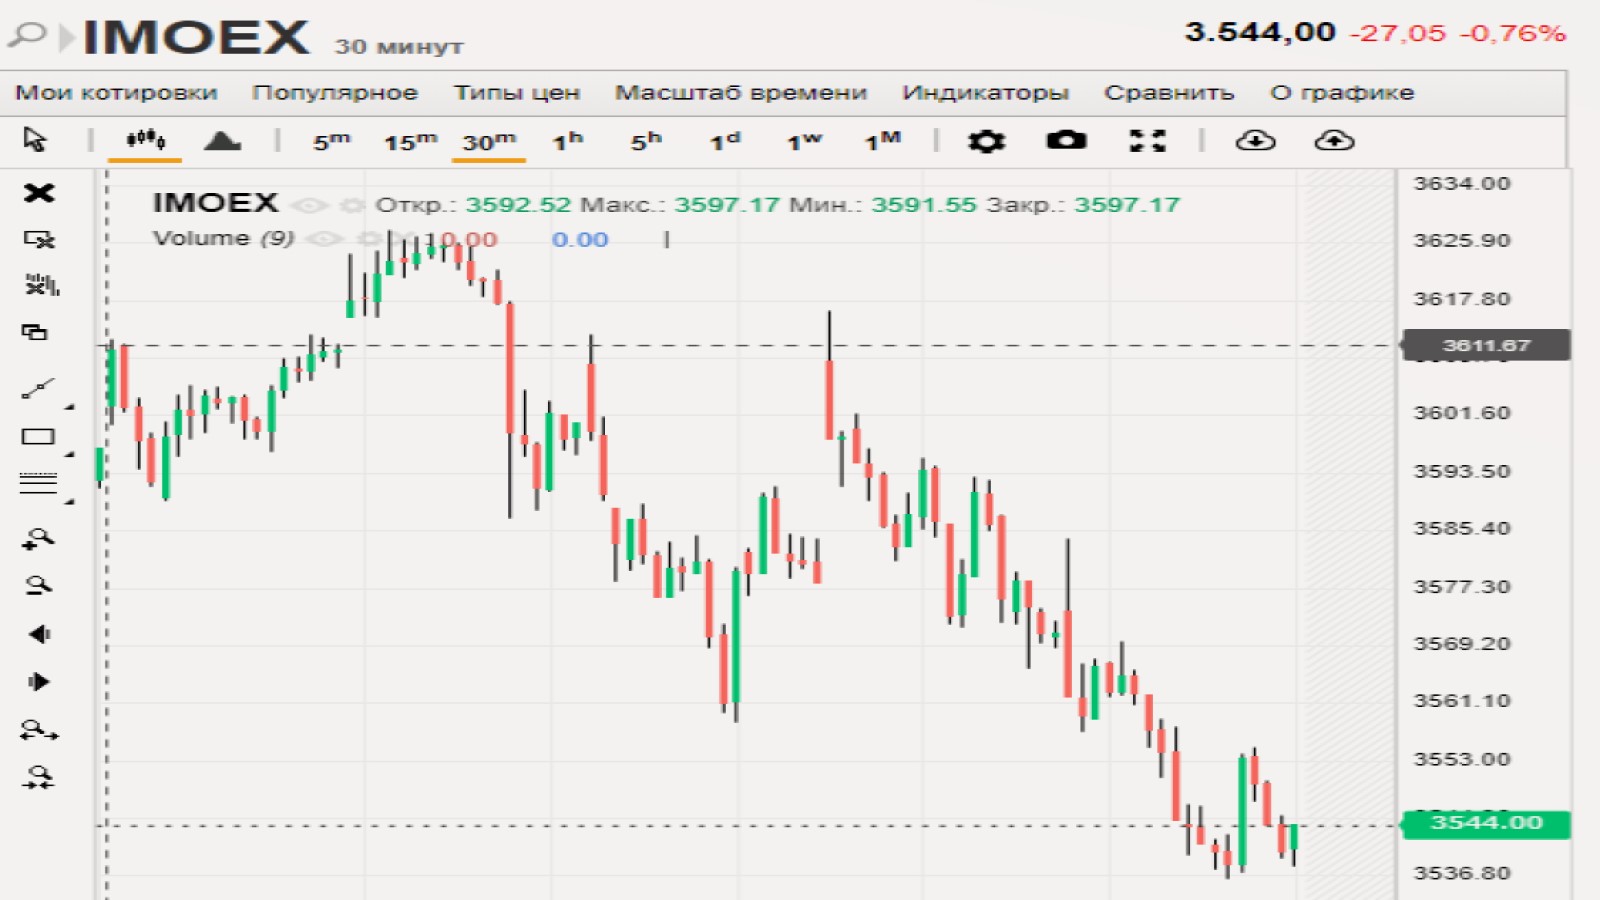
Task: Click the 3634.00 price axis label
Action: 1461,184
